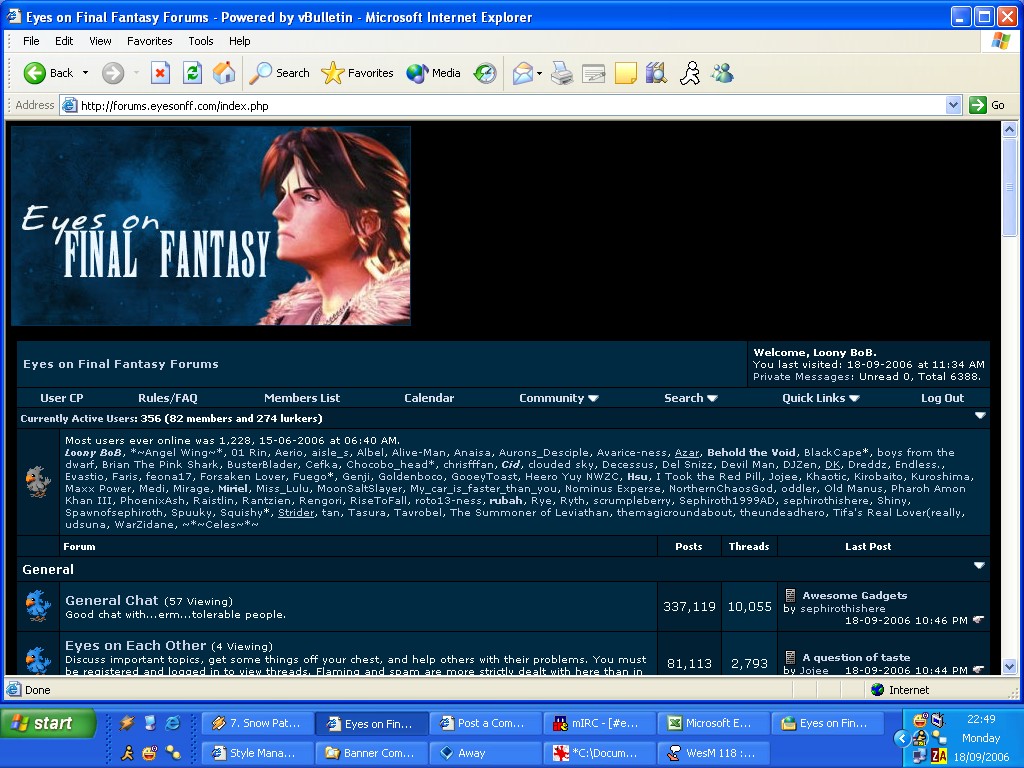1024x768 pixels.
Task: Click the Log Out link
Action: (942, 398)
